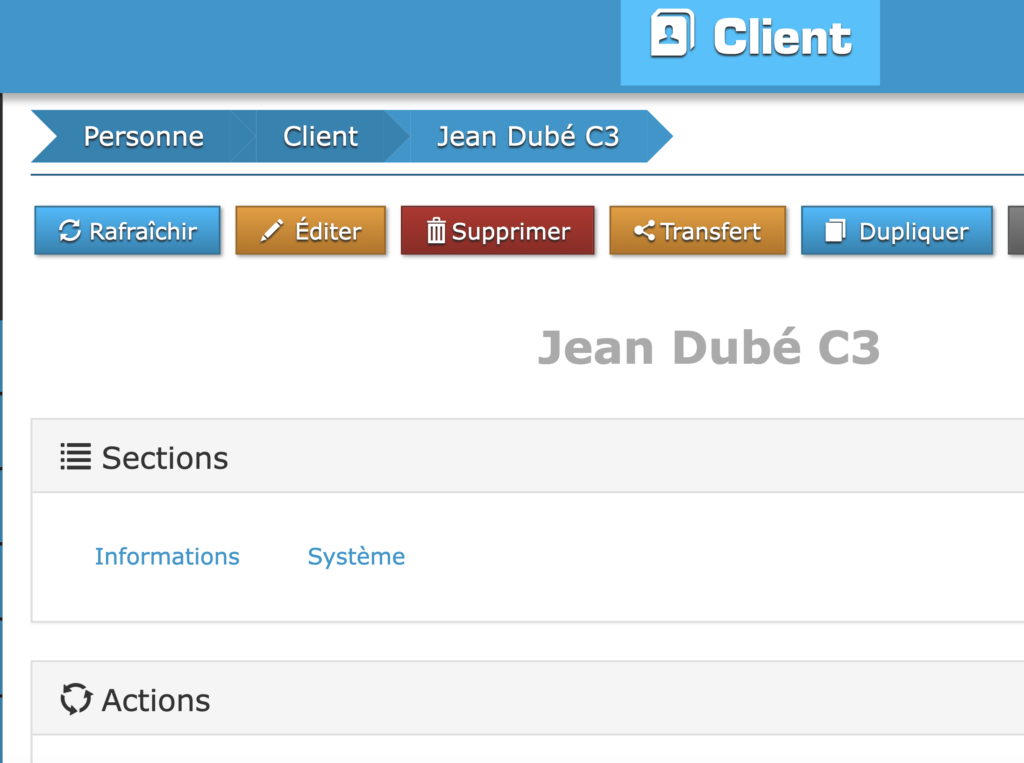Click the large Jean Dubé C3 page heading
The width and height of the screenshot is (1024, 763).
(x=708, y=347)
